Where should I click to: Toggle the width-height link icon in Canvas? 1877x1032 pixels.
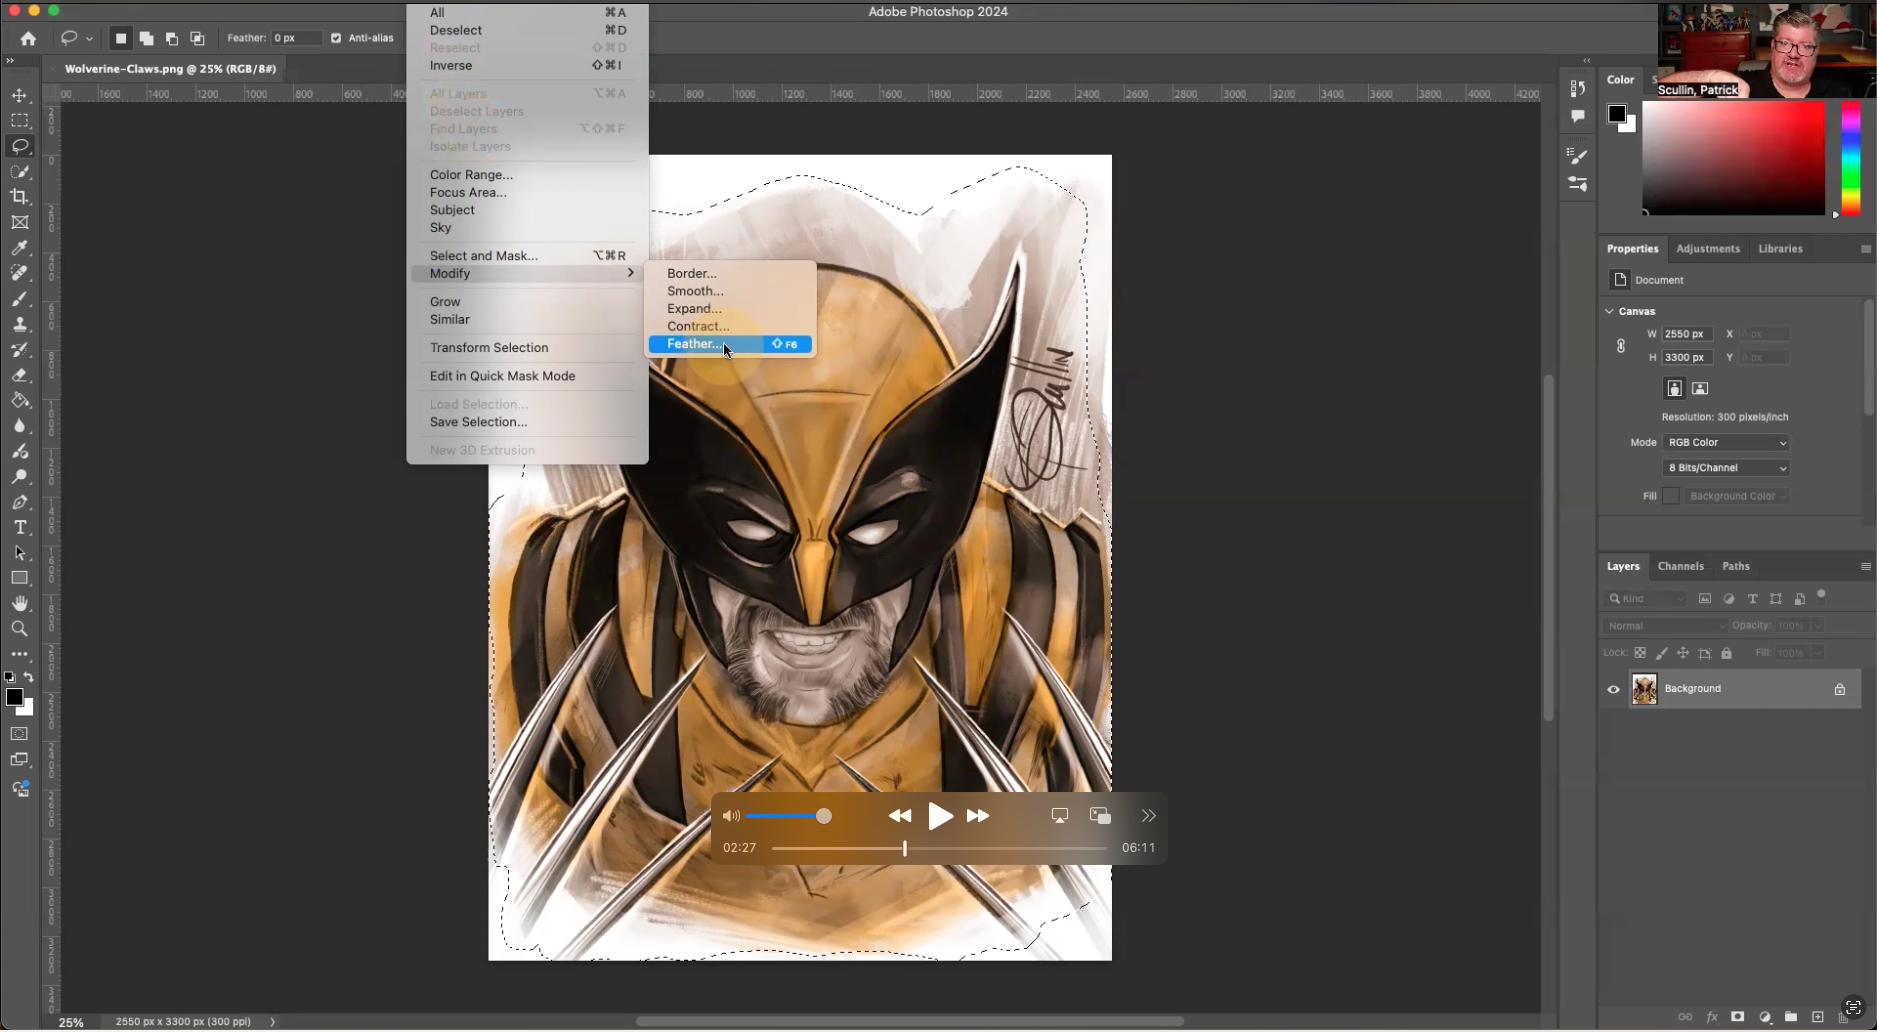pyautogui.click(x=1621, y=346)
